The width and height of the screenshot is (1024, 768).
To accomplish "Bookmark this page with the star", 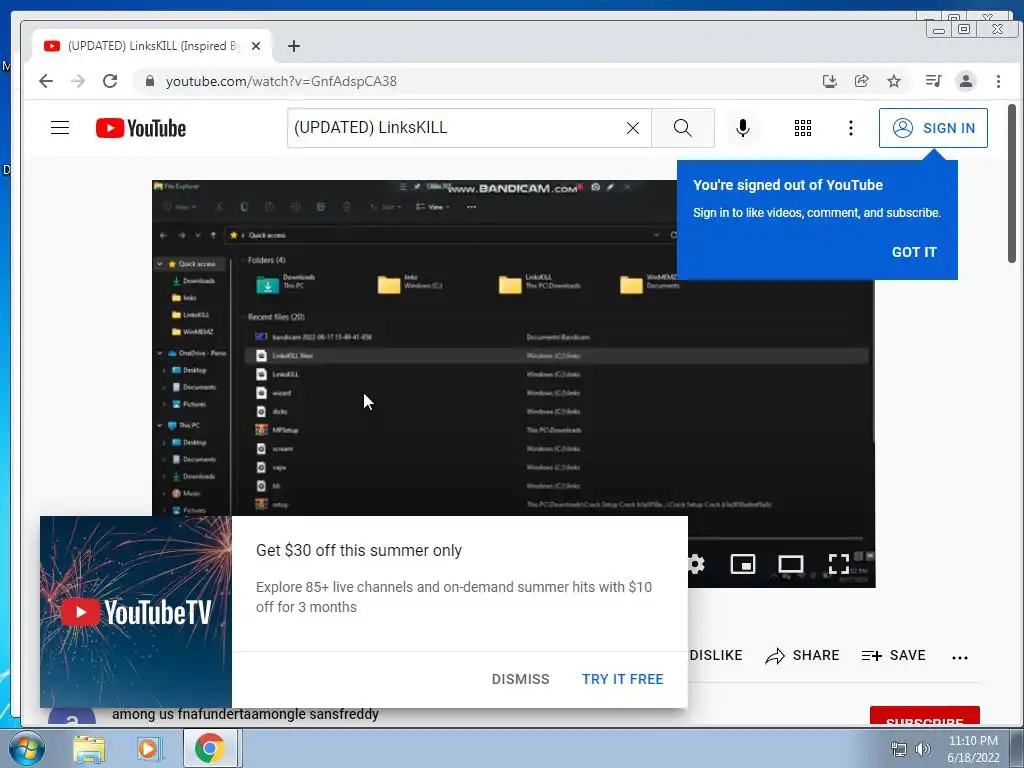I will (x=893, y=81).
